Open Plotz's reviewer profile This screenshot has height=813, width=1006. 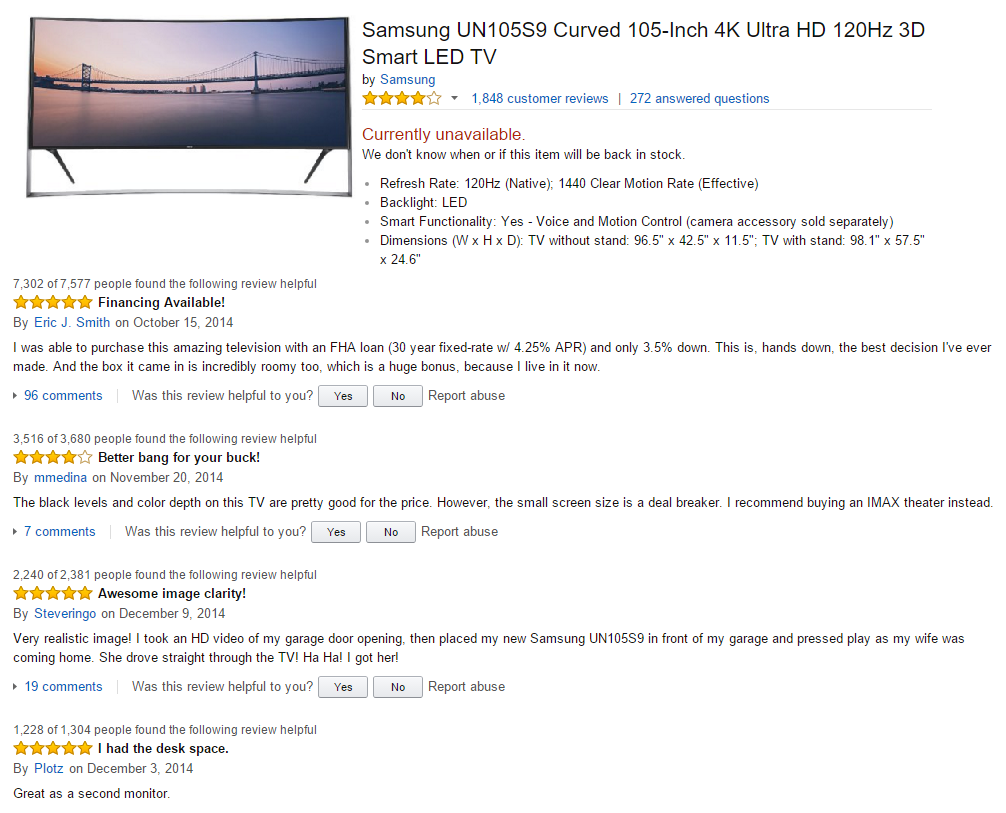coord(49,768)
